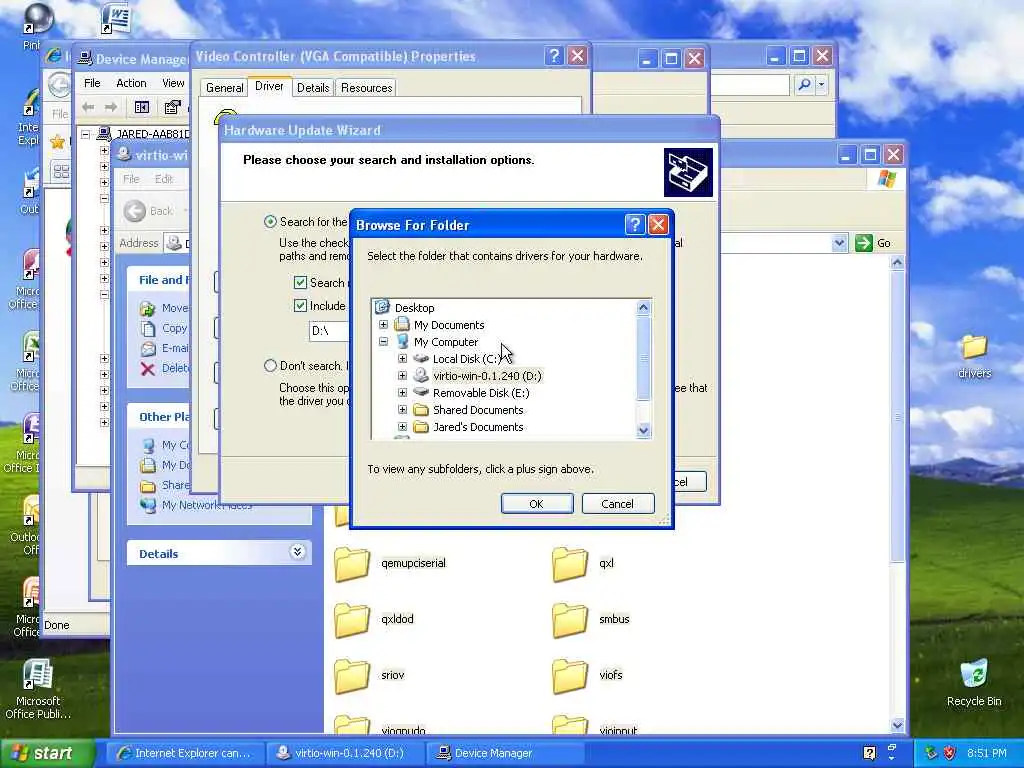
Task: Click the Internet Explorer favorites star
Action: (x=57, y=142)
